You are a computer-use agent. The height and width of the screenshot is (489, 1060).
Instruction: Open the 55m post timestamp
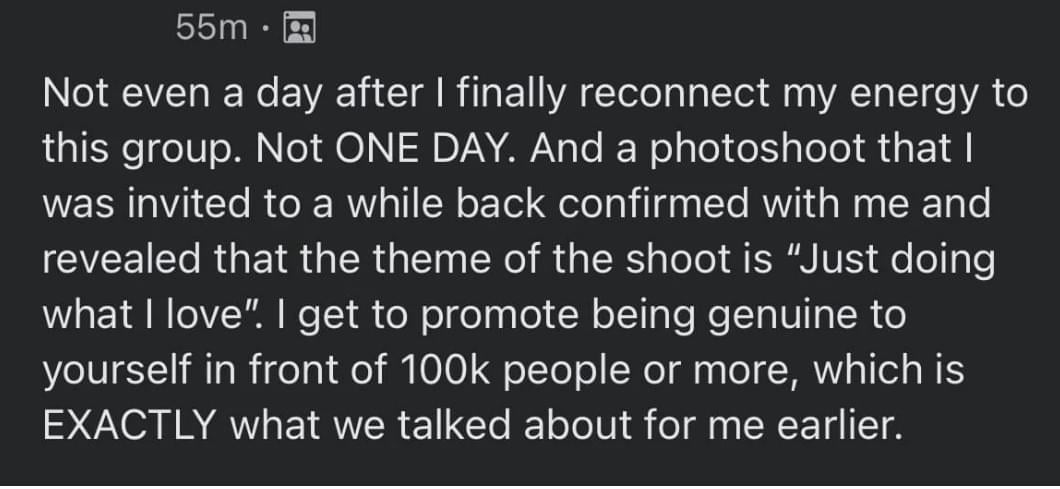click(212, 28)
